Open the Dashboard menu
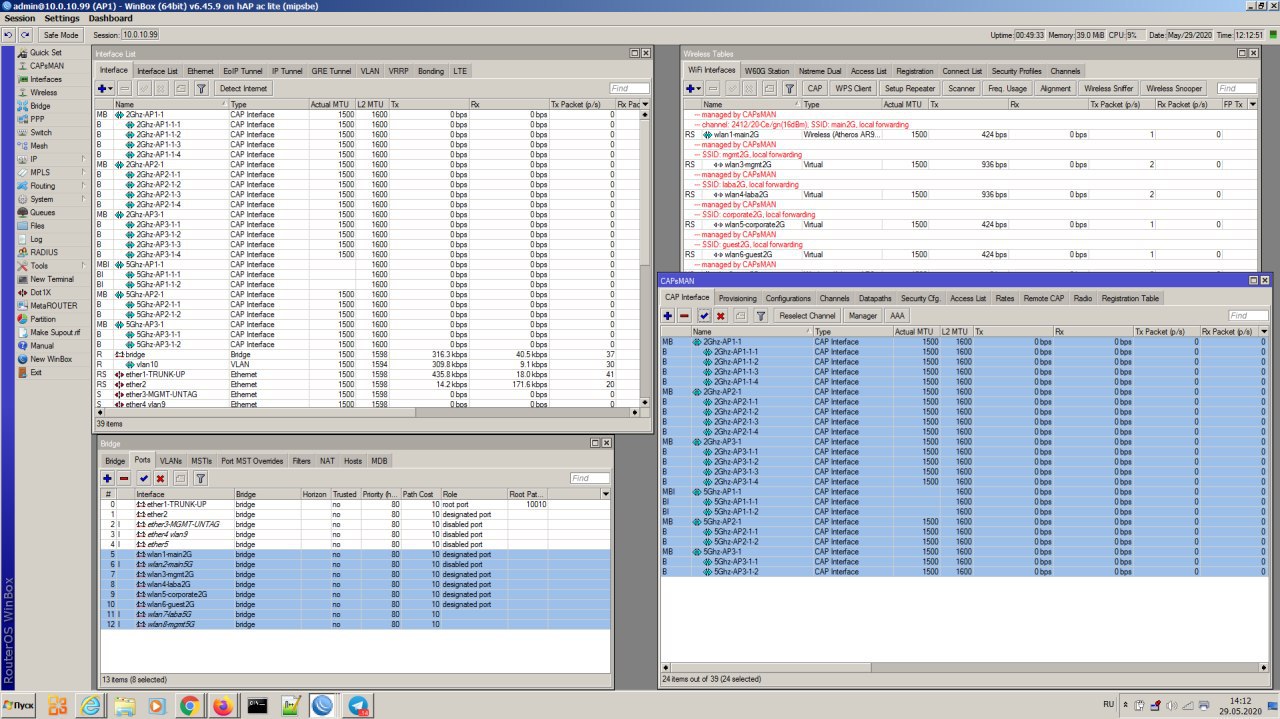1280x719 pixels. (x=110, y=18)
